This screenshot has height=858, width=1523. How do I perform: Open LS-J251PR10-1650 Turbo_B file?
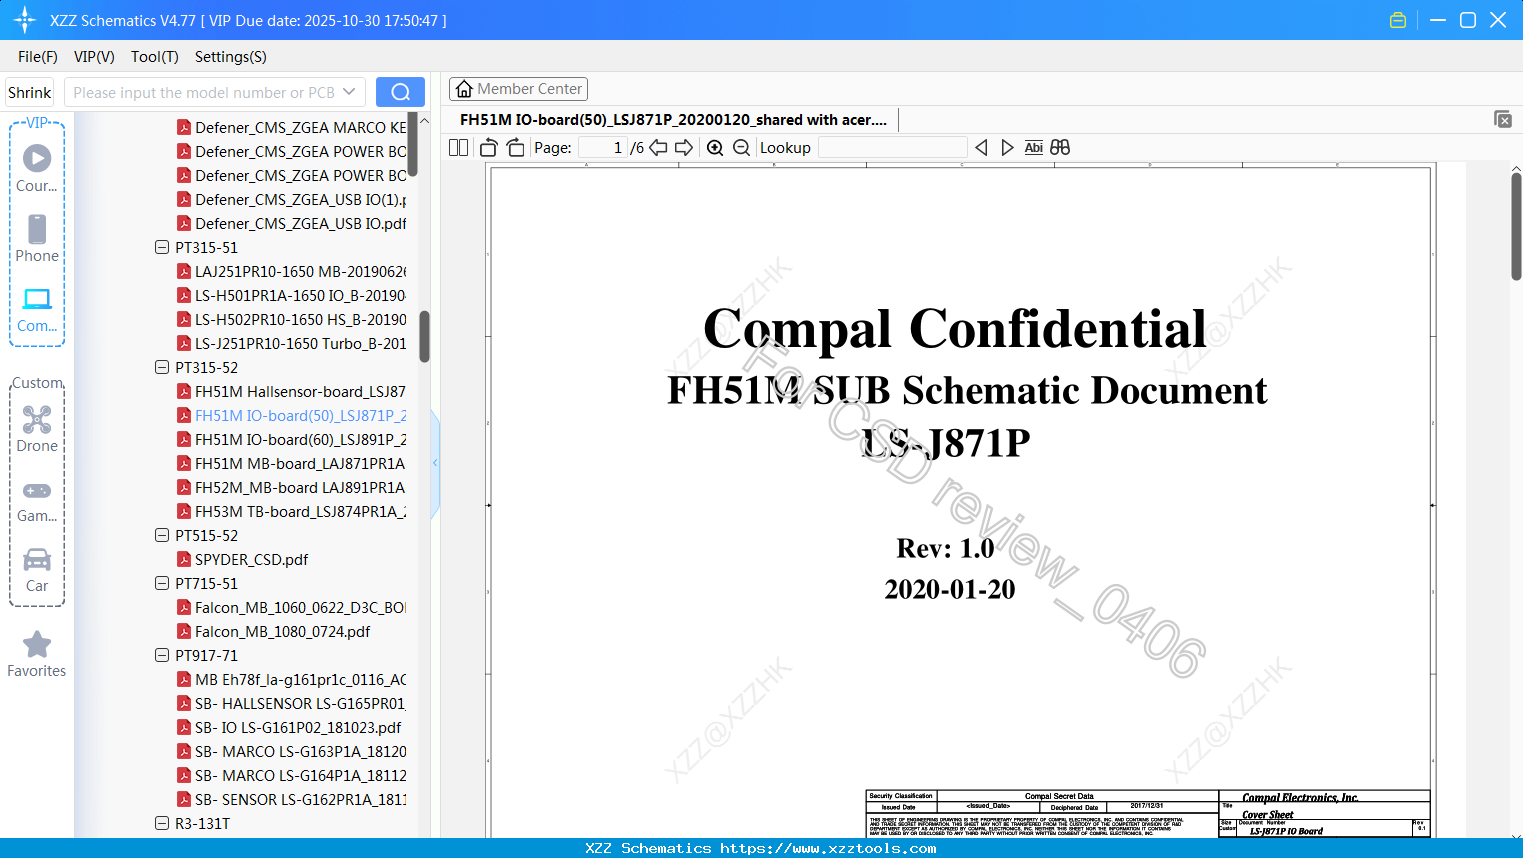point(291,343)
